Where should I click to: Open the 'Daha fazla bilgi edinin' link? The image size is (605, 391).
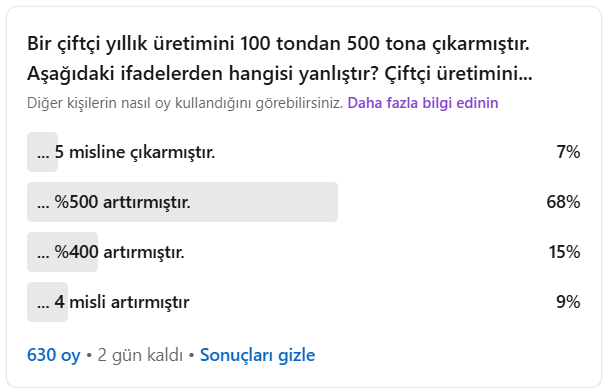pyautogui.click(x=423, y=103)
